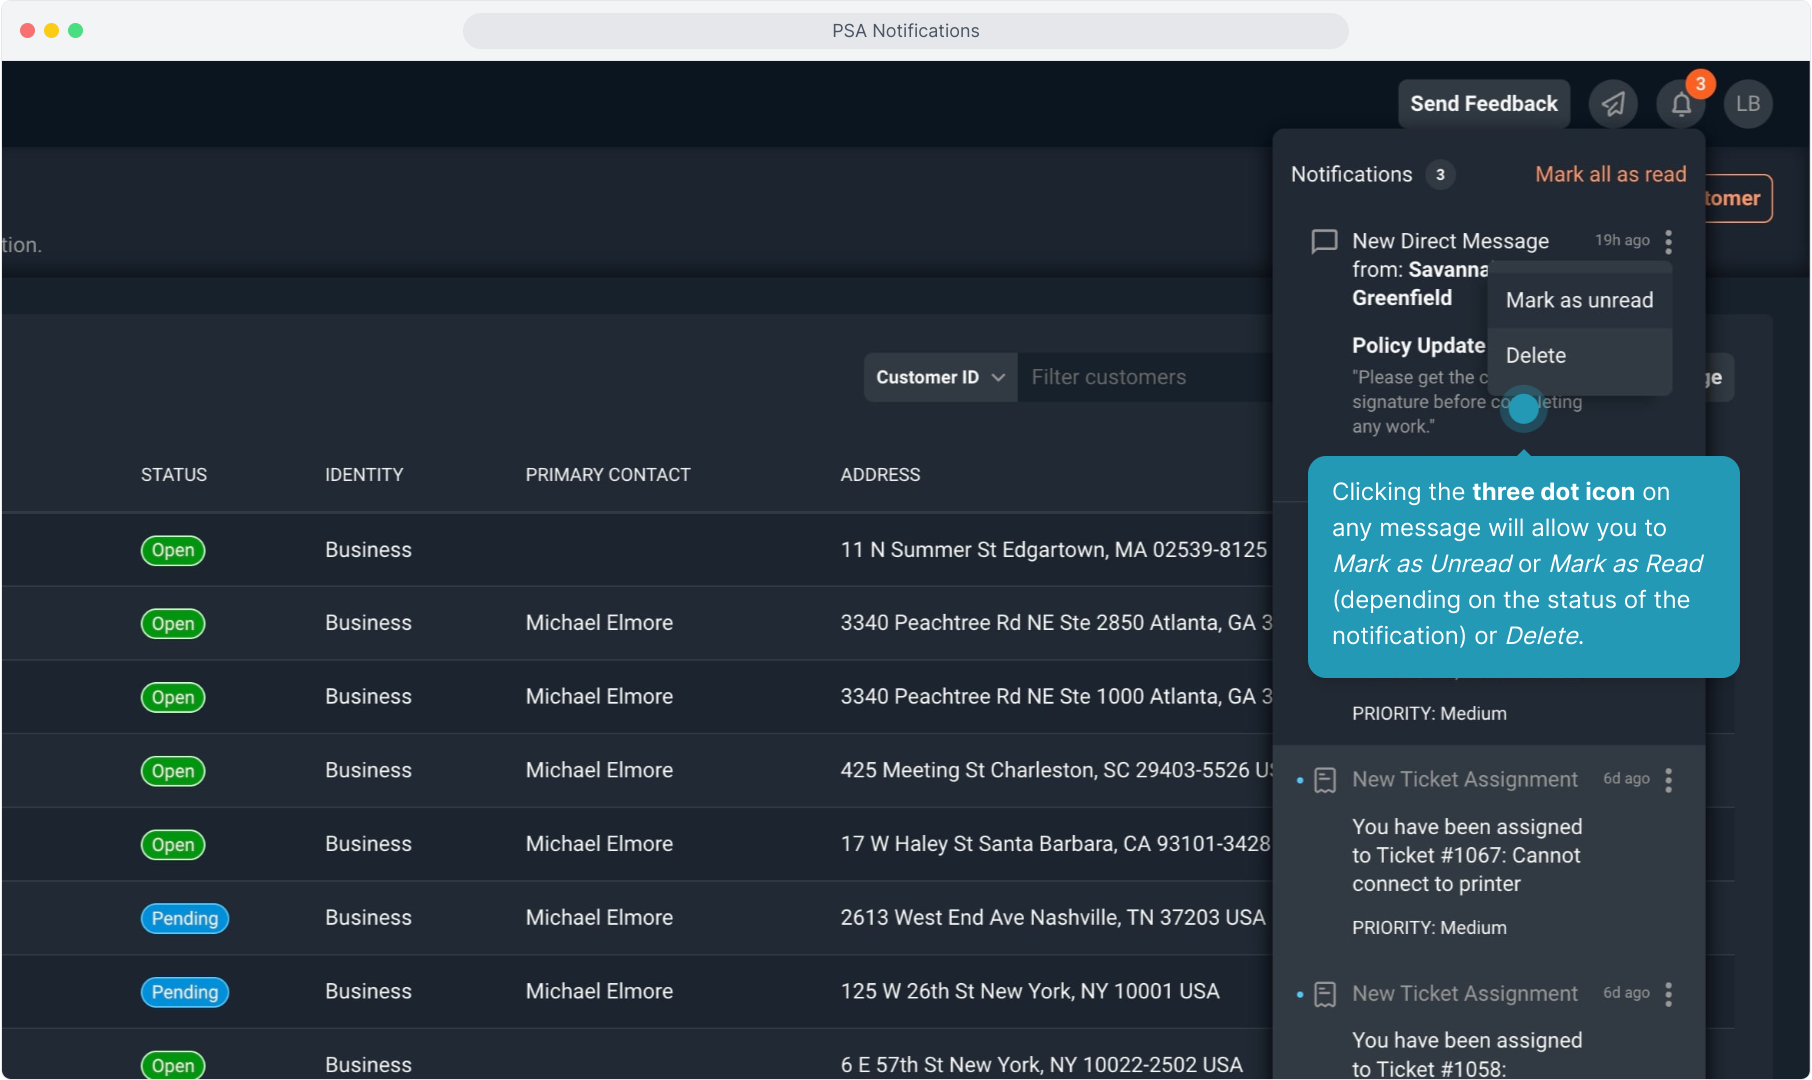Click the PRIMARY CONTACT column header
This screenshot has width=1812, height=1080.
[608, 475]
